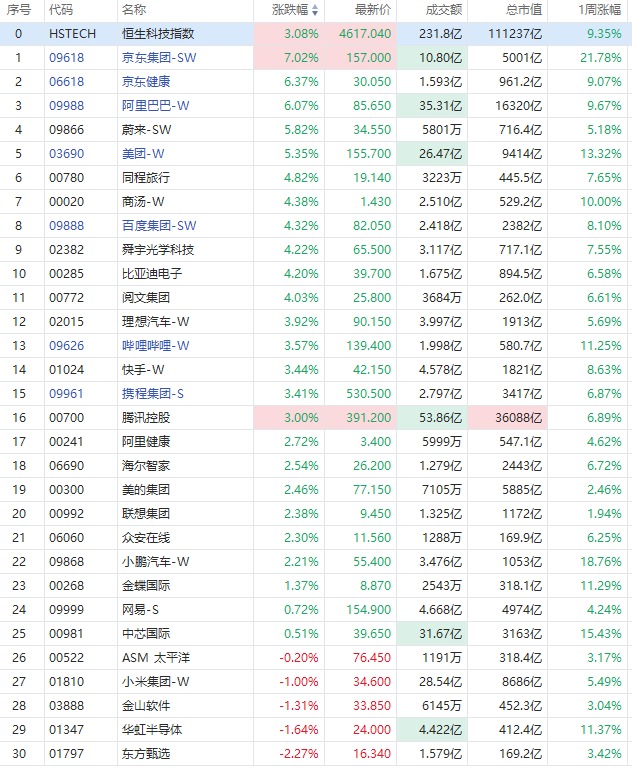Screen dimensions: 632x768
Task: Click the 序号 column header
Action: click(x=18, y=10)
